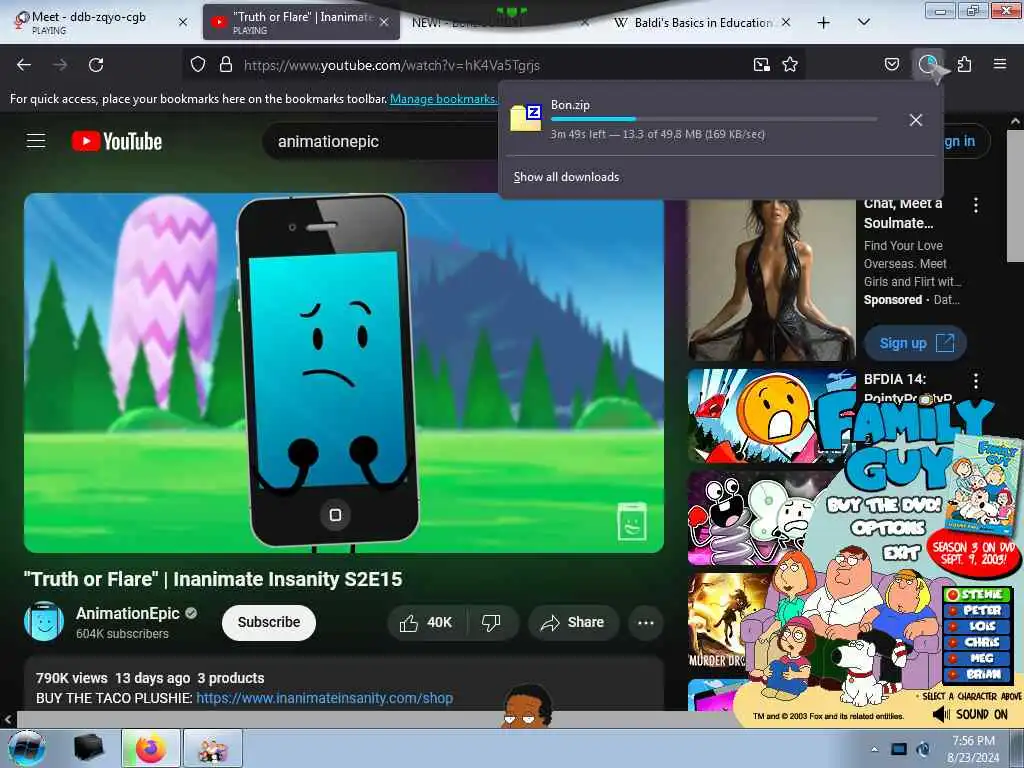Open Family Guy app in taskbar
The width and height of the screenshot is (1024, 768).
(x=213, y=748)
